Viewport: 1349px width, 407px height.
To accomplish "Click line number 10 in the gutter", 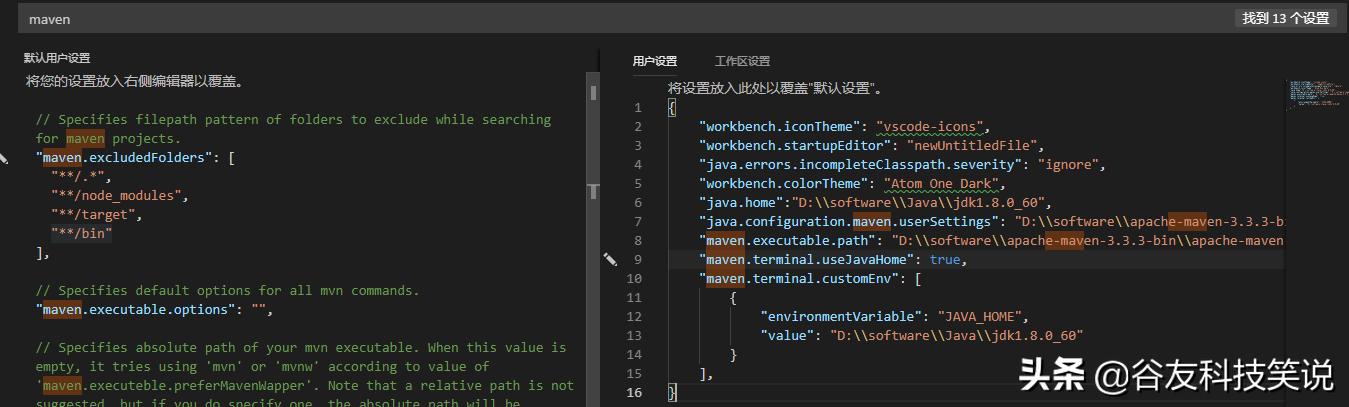I will pos(634,278).
